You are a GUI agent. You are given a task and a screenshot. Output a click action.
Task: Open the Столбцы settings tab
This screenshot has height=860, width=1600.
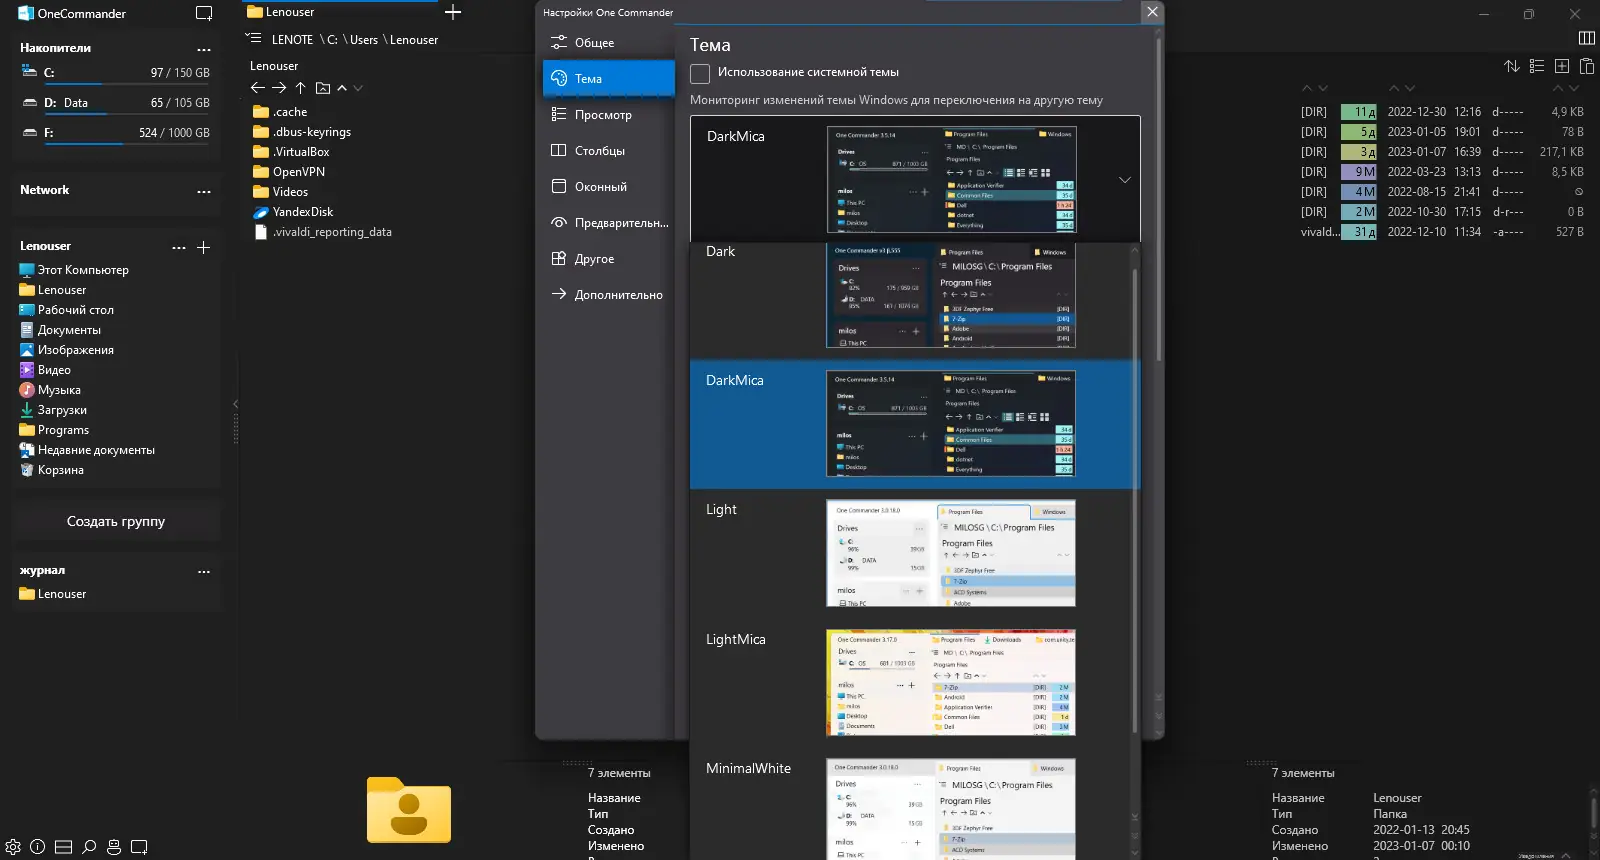609,151
